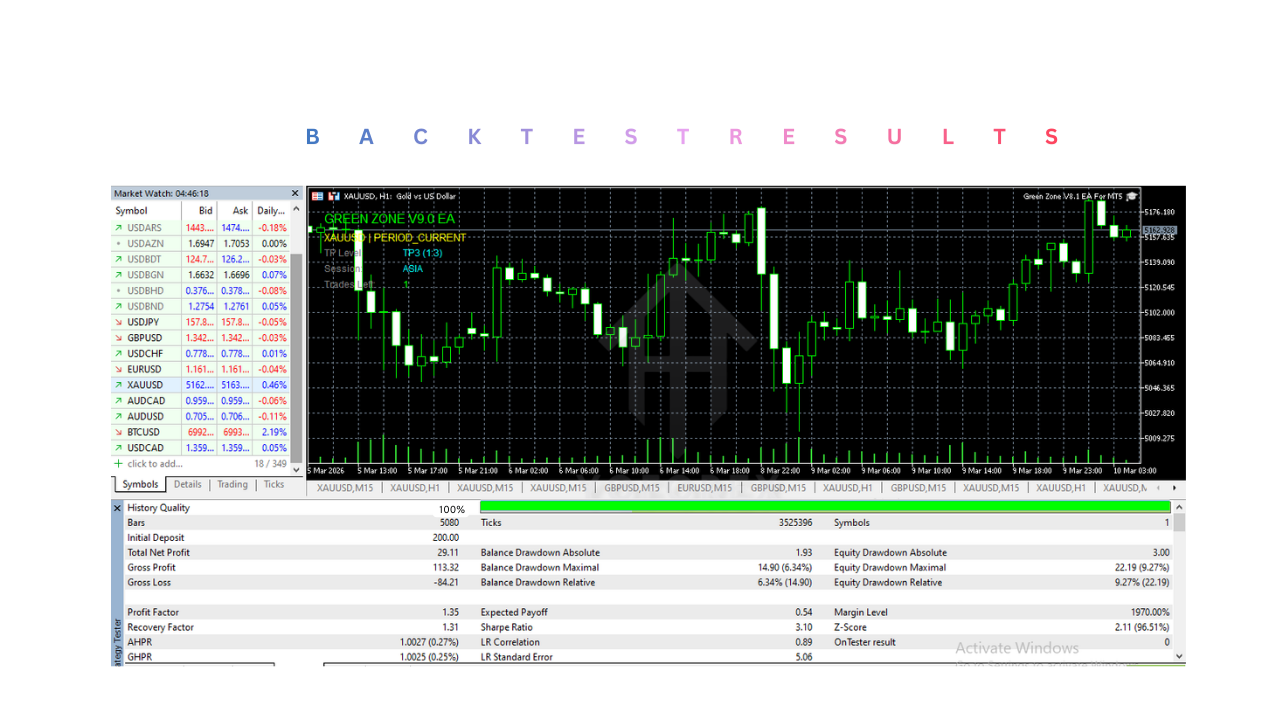Image resolution: width=1280 pixels, height=720 pixels.
Task: Close the Market Watch panel
Action: tap(295, 194)
